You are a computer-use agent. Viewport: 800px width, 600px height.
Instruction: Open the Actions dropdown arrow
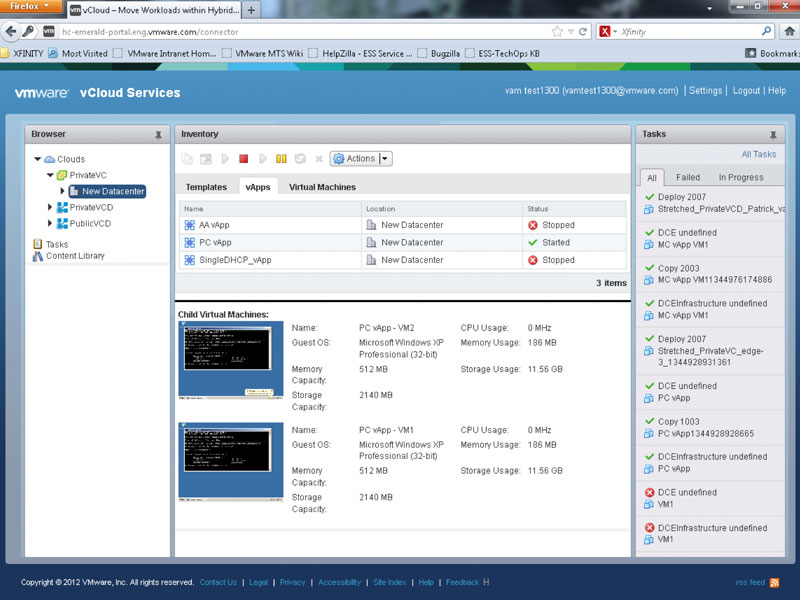(386, 159)
